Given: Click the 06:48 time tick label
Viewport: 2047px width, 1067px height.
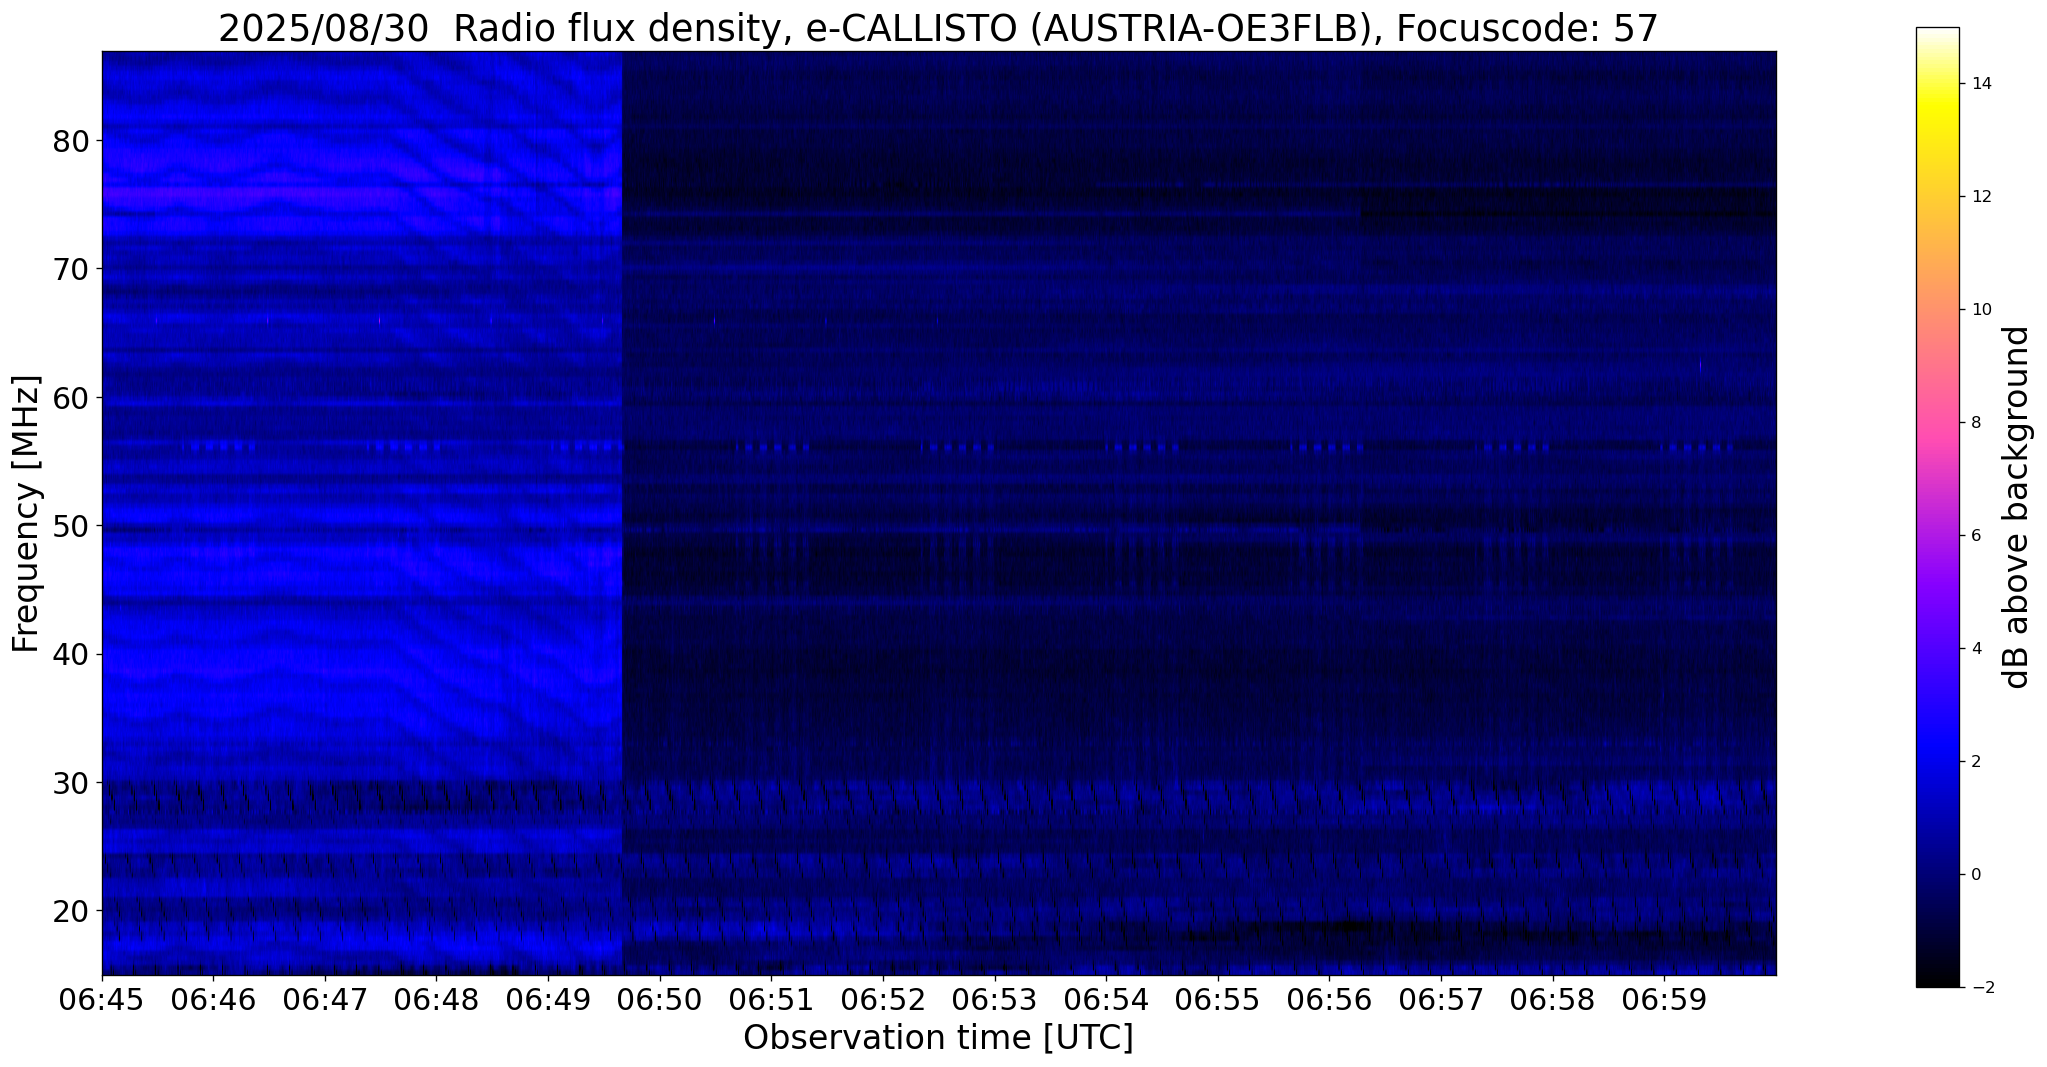Looking at the screenshot, I should coord(436,1000).
